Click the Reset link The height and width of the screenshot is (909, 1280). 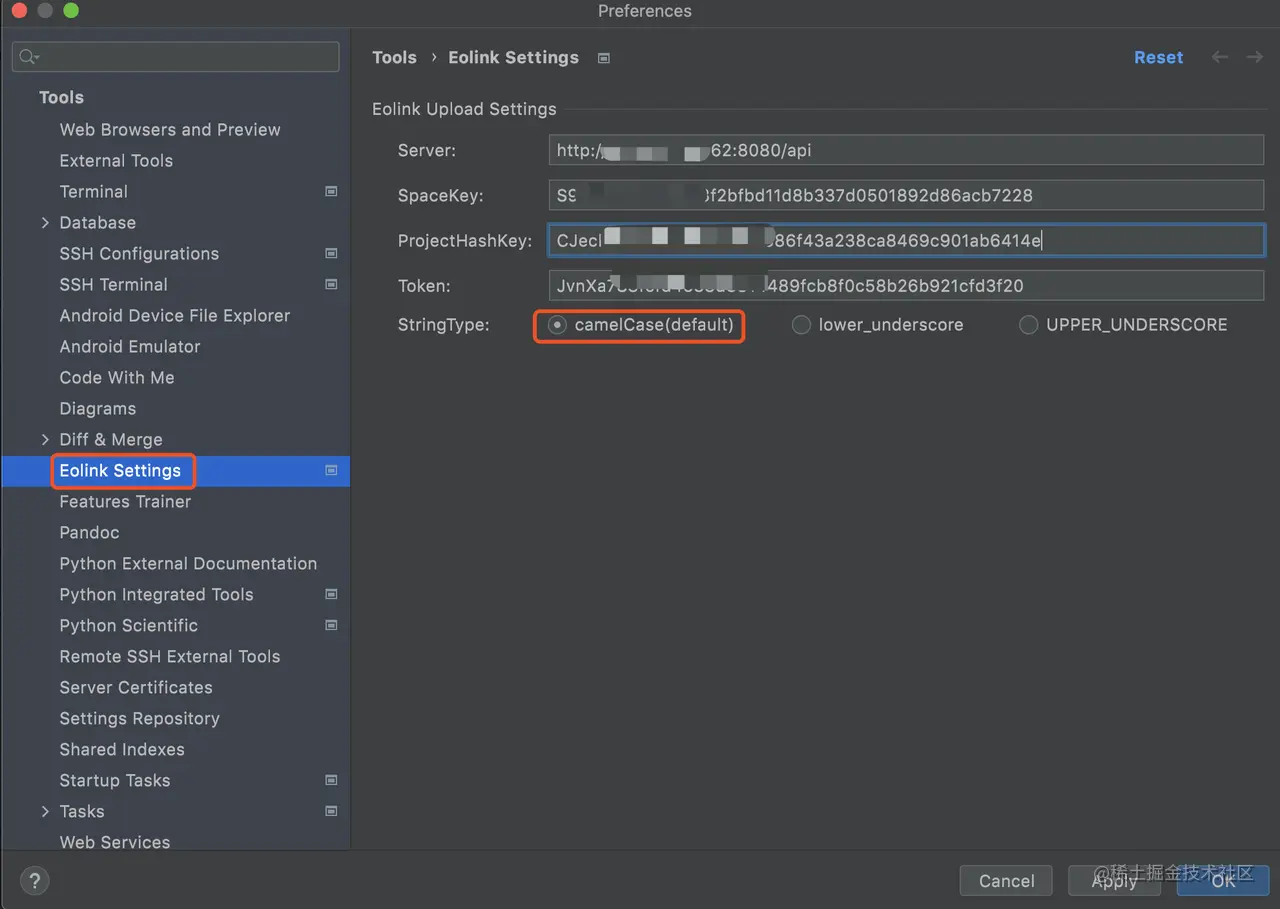(x=1158, y=57)
